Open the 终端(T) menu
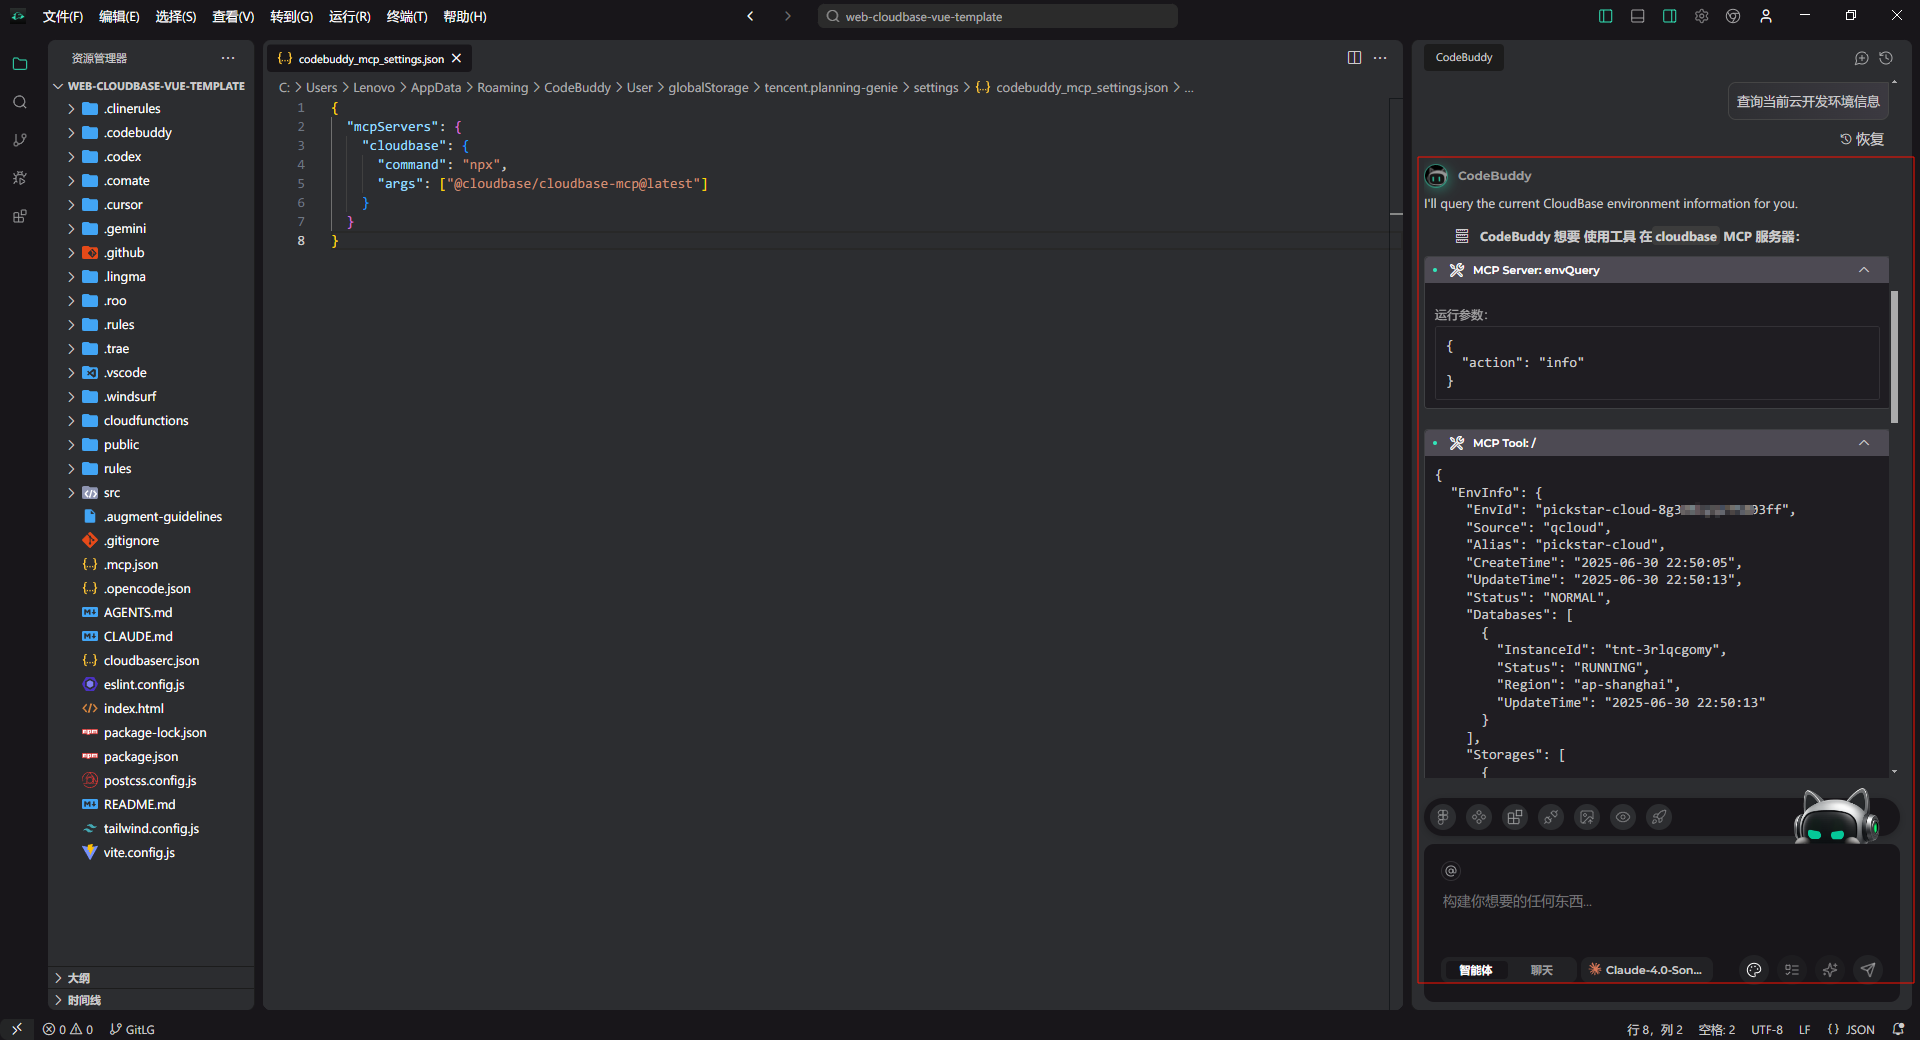The width and height of the screenshot is (1920, 1040). (407, 16)
